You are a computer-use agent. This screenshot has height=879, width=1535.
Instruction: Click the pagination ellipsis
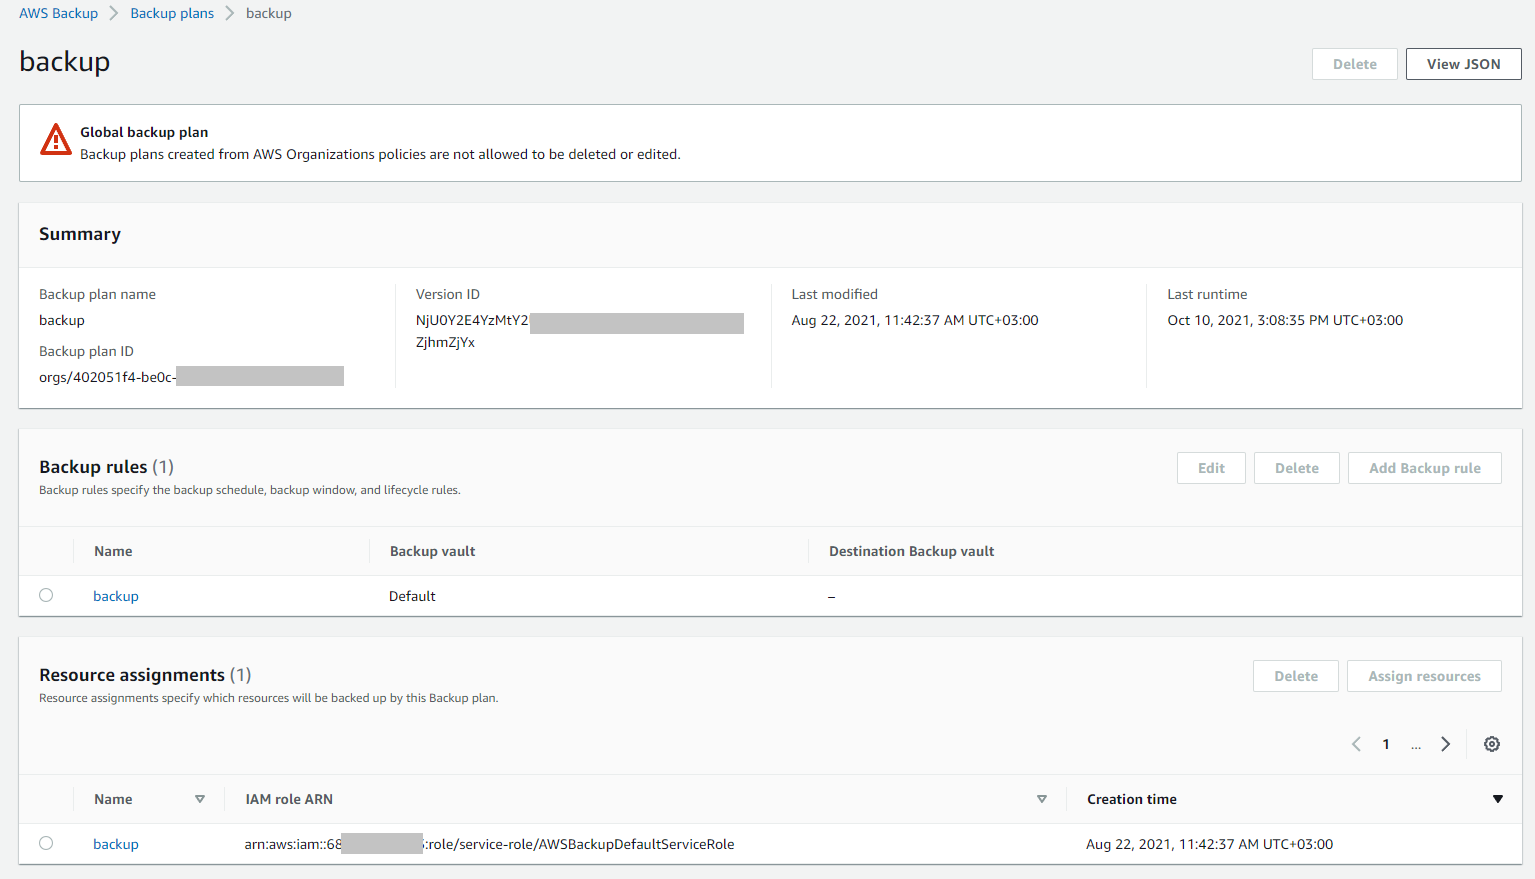click(x=1416, y=746)
